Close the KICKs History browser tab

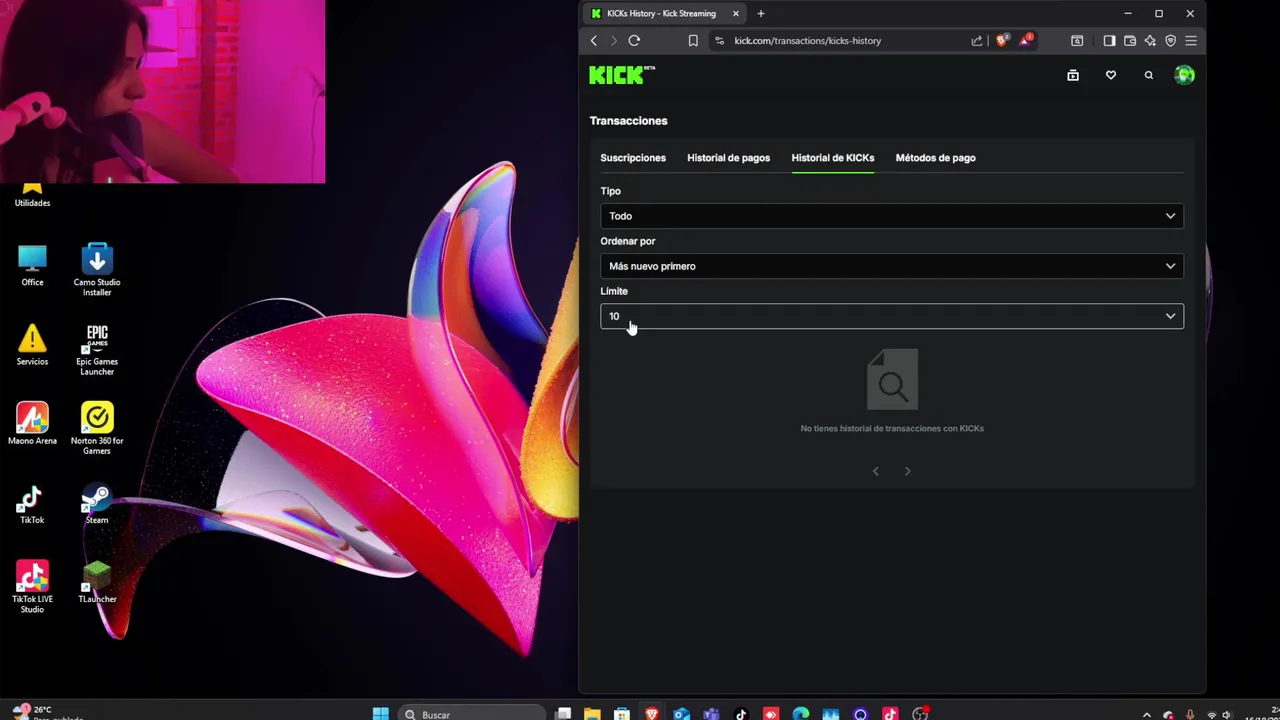pyautogui.click(x=736, y=14)
